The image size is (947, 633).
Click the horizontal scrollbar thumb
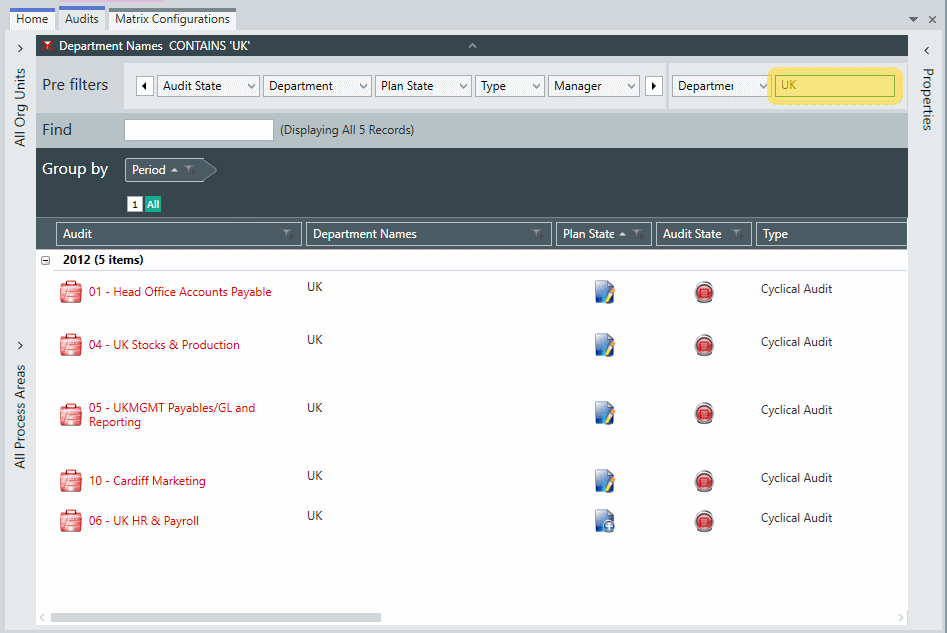click(x=216, y=617)
